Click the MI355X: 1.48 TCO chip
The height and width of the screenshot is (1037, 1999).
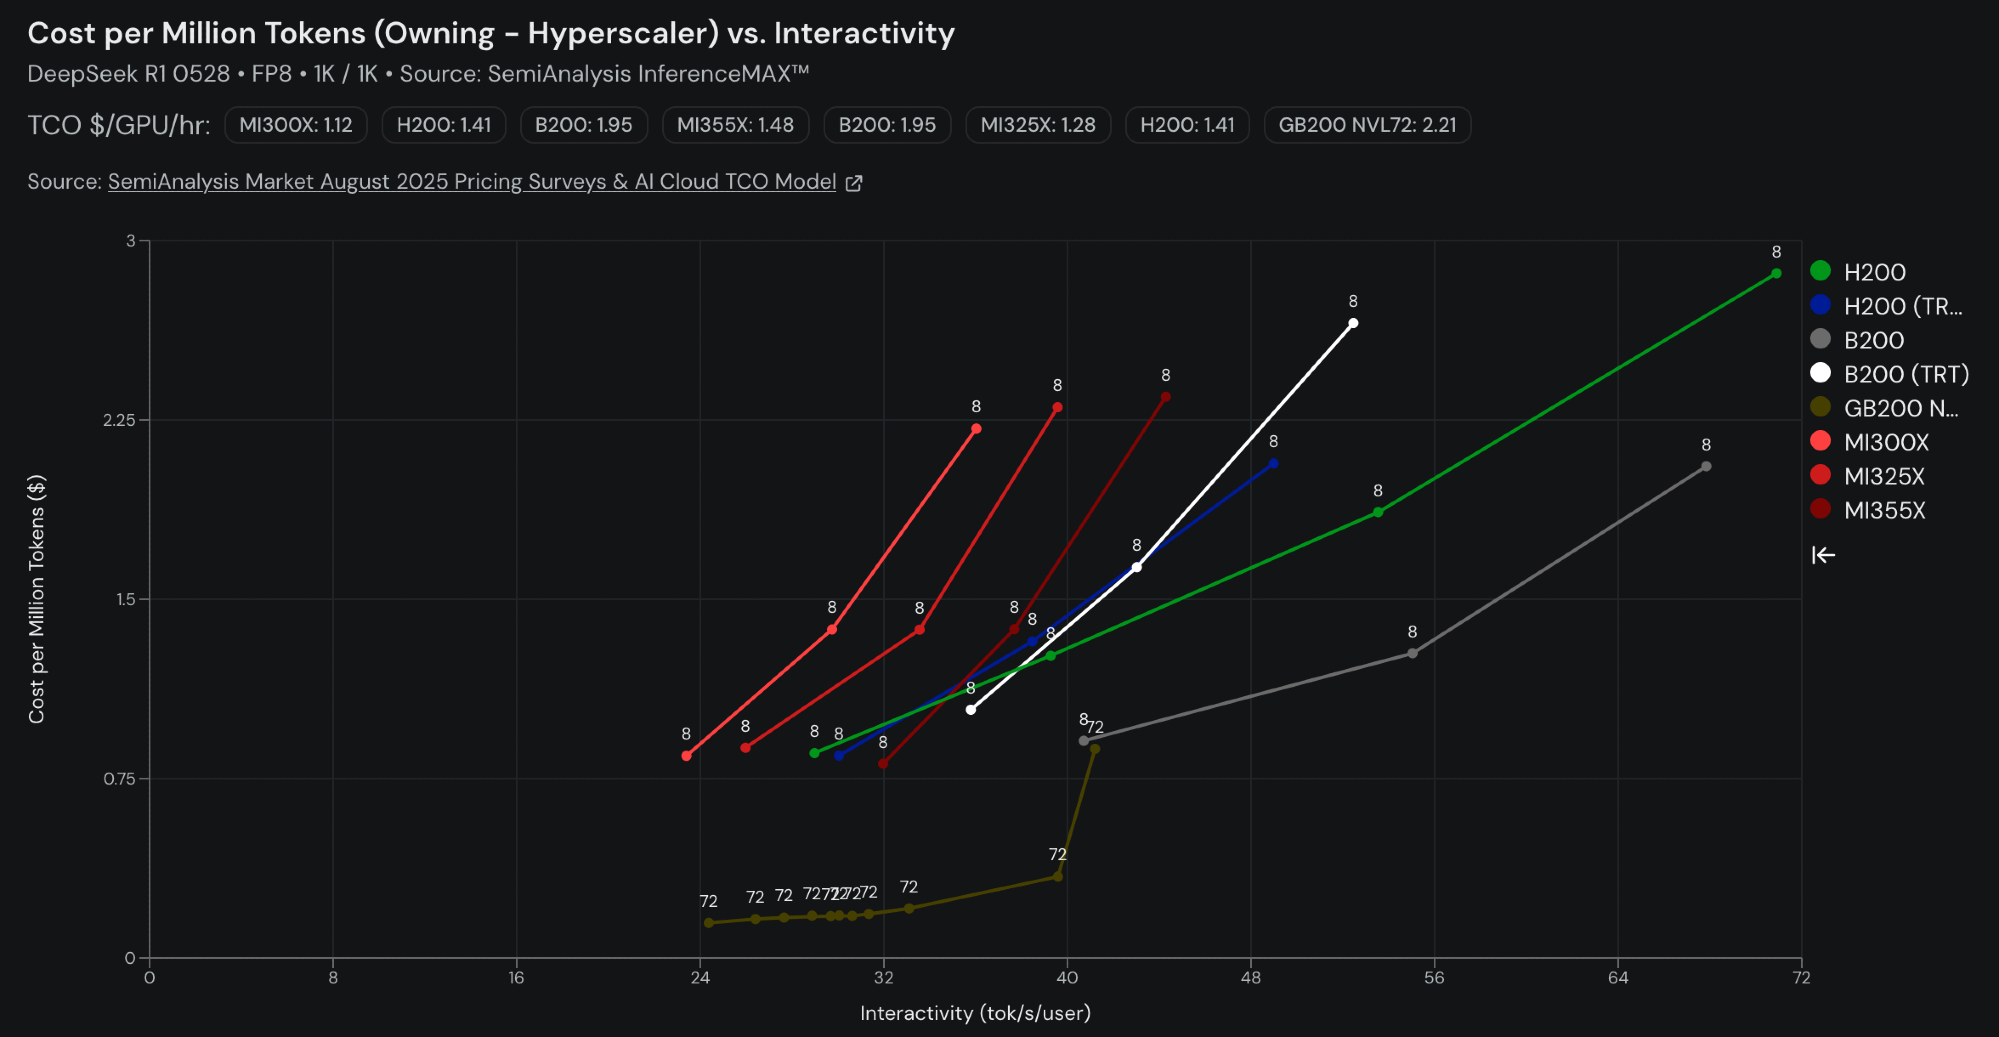point(735,125)
